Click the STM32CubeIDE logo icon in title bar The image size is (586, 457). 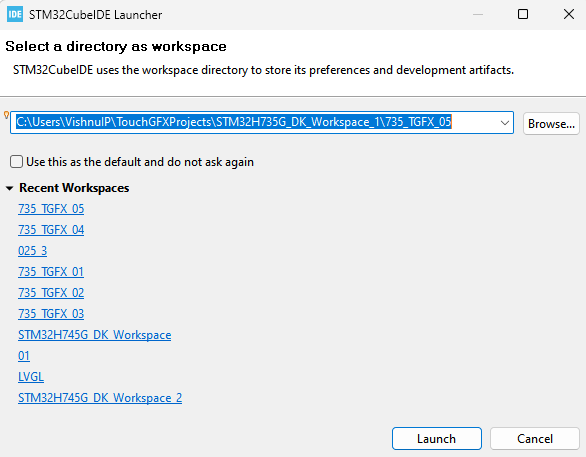click(x=15, y=15)
